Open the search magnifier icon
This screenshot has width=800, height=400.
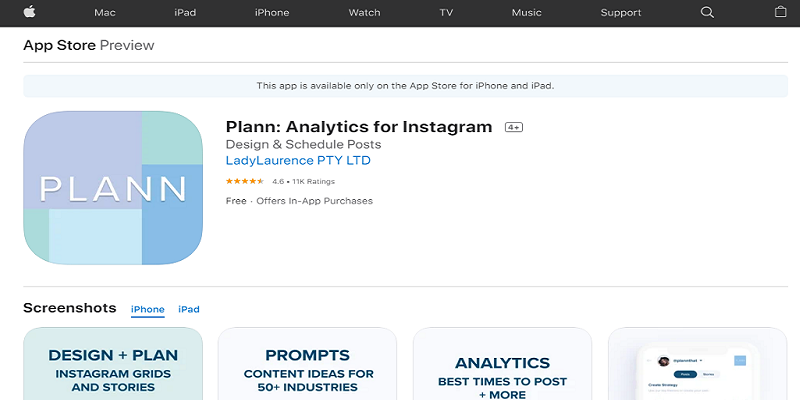[707, 12]
